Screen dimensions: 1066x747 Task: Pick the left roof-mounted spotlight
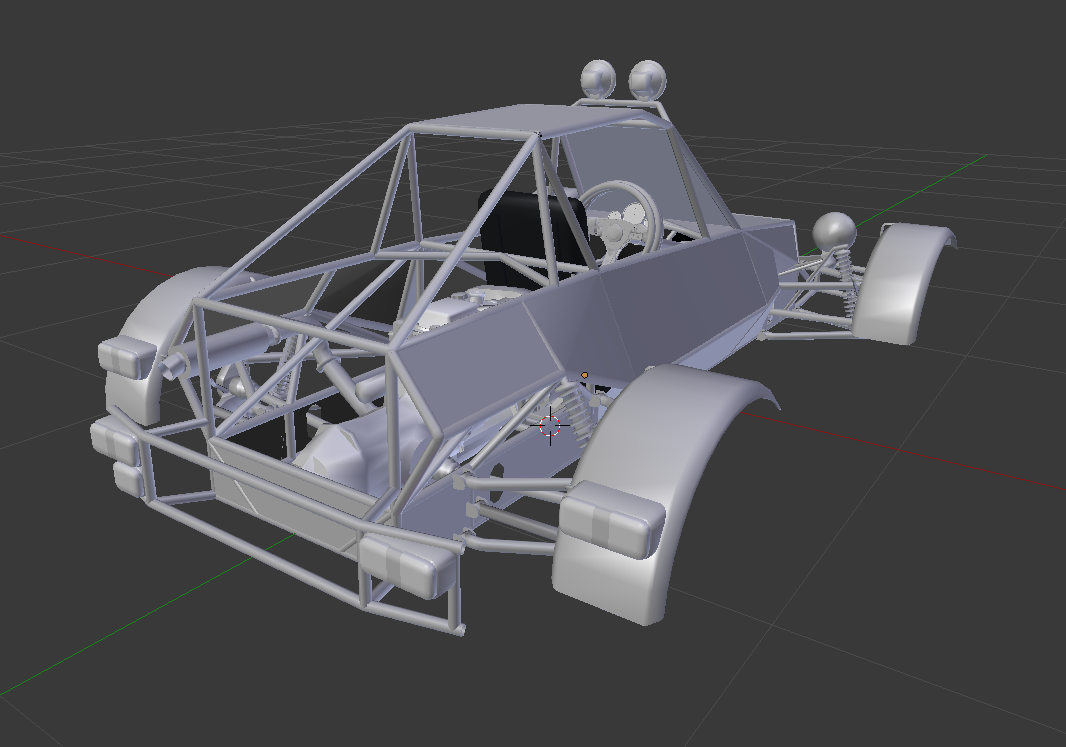[x=598, y=79]
